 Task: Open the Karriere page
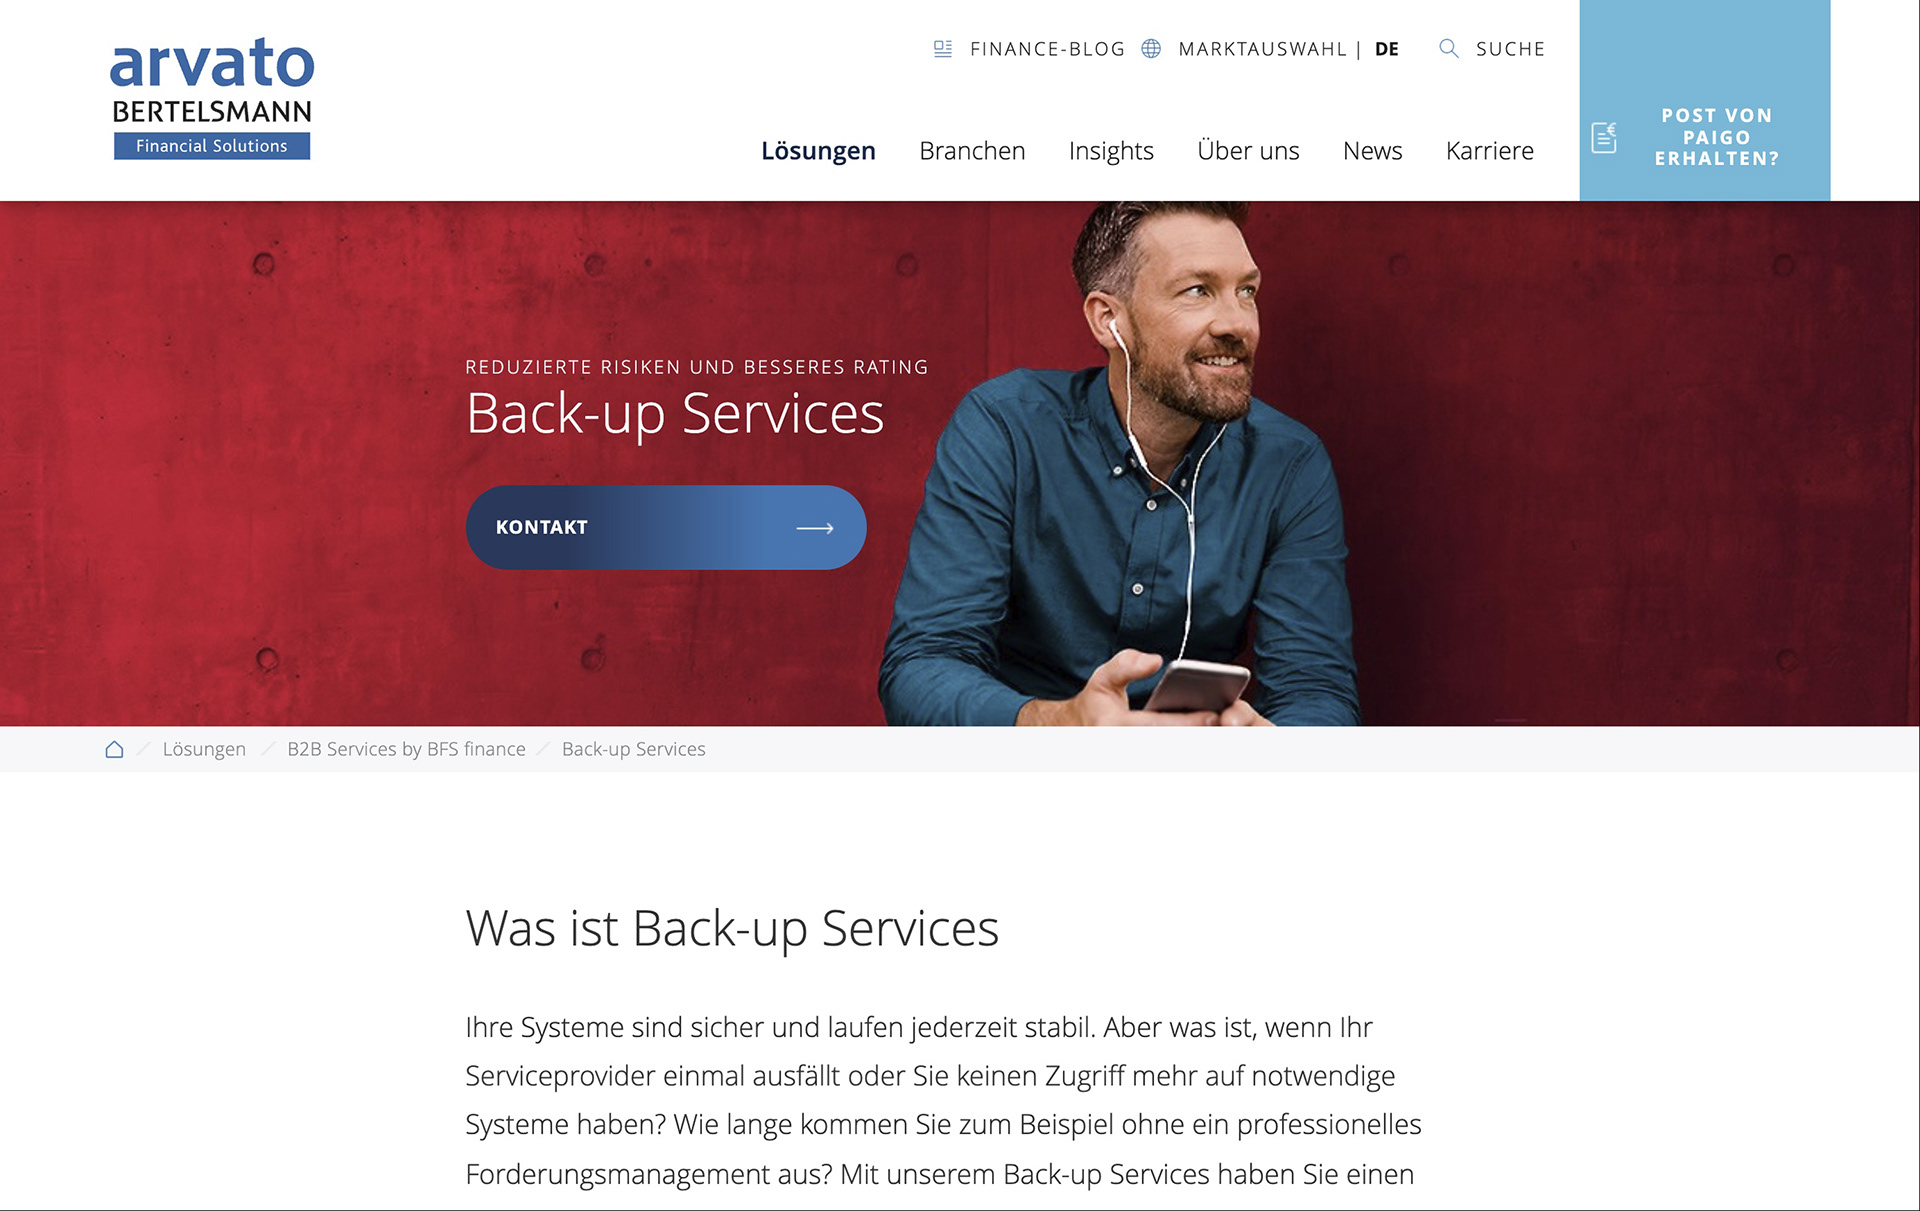pyautogui.click(x=1489, y=151)
